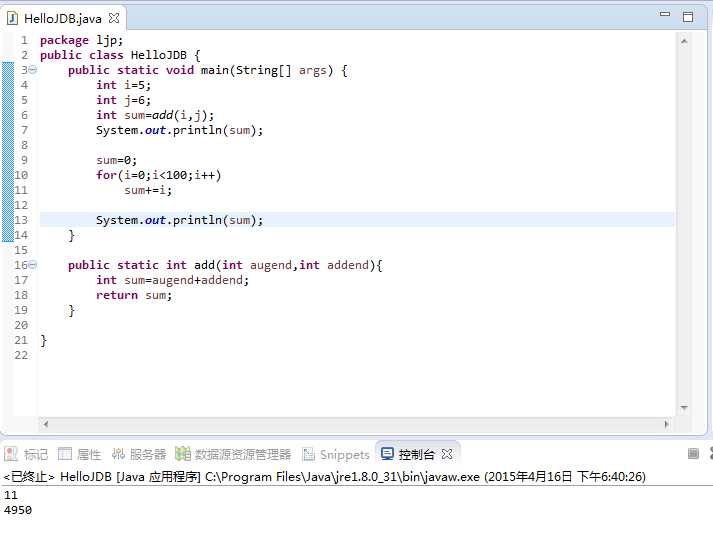Viewport: 713px width, 552px height.
Task: Click the 'sum+=i;' statement
Action: tap(148, 190)
